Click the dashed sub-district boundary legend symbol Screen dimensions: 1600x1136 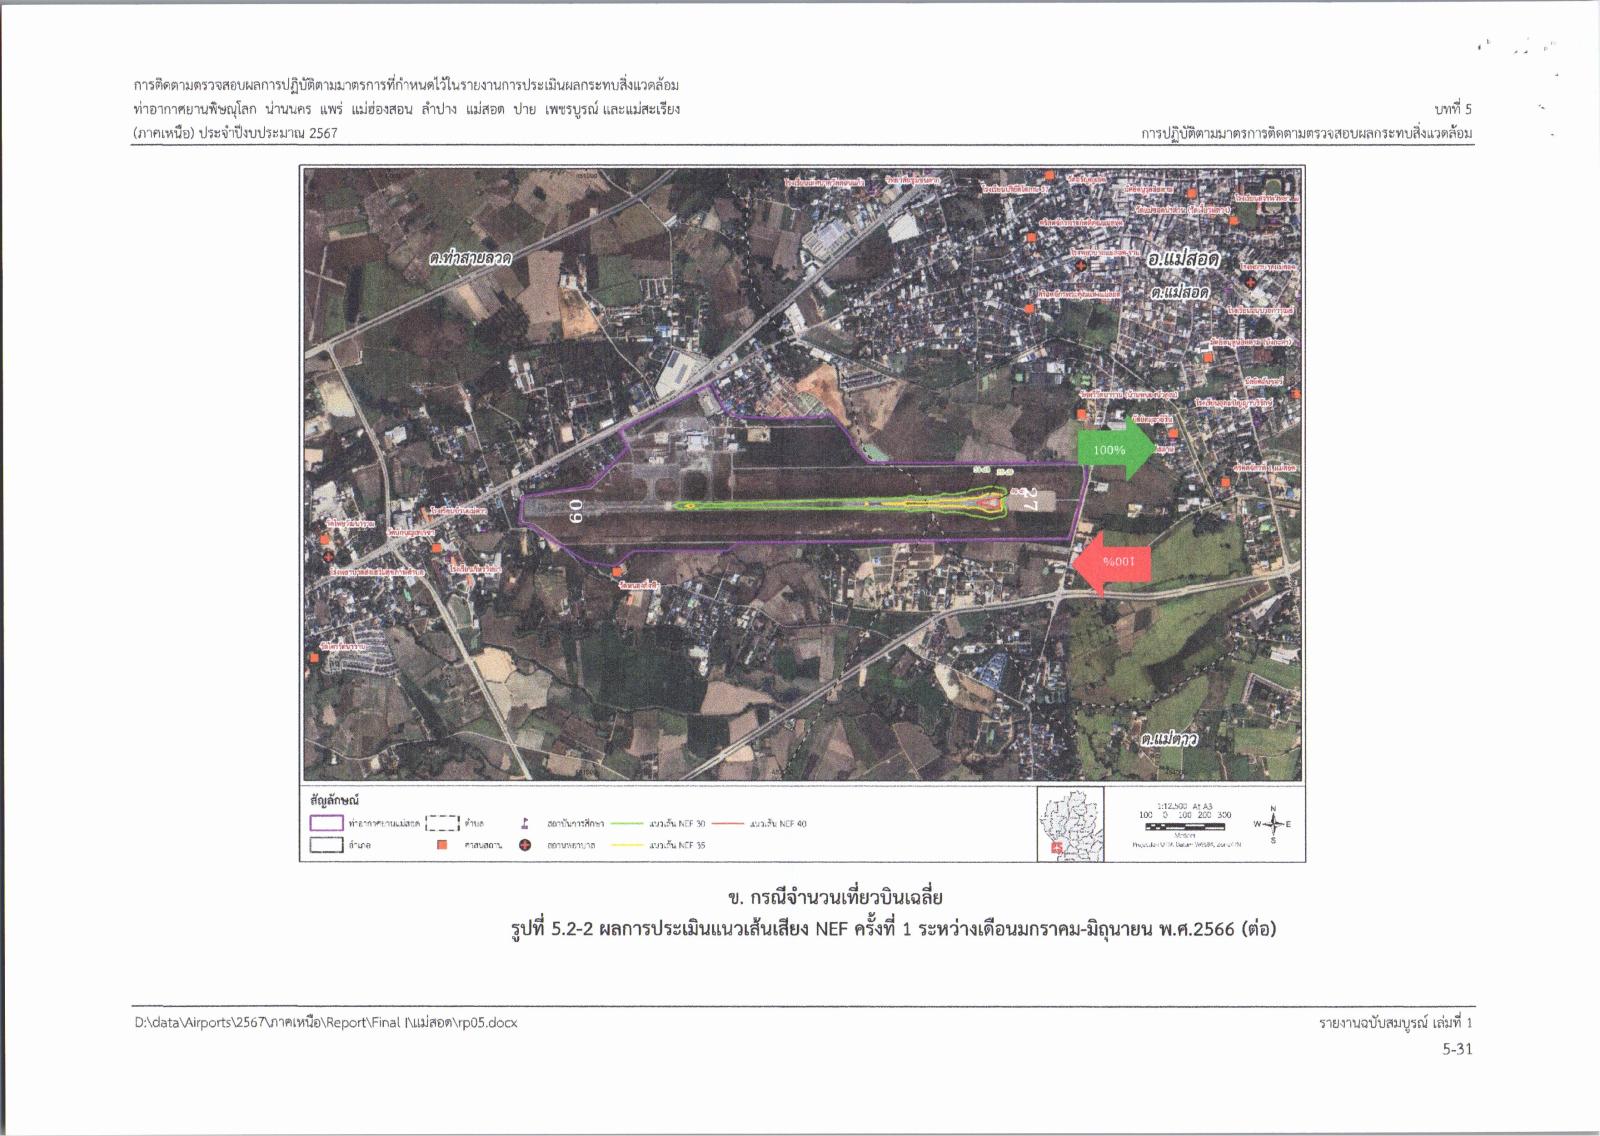pyautogui.click(x=441, y=824)
